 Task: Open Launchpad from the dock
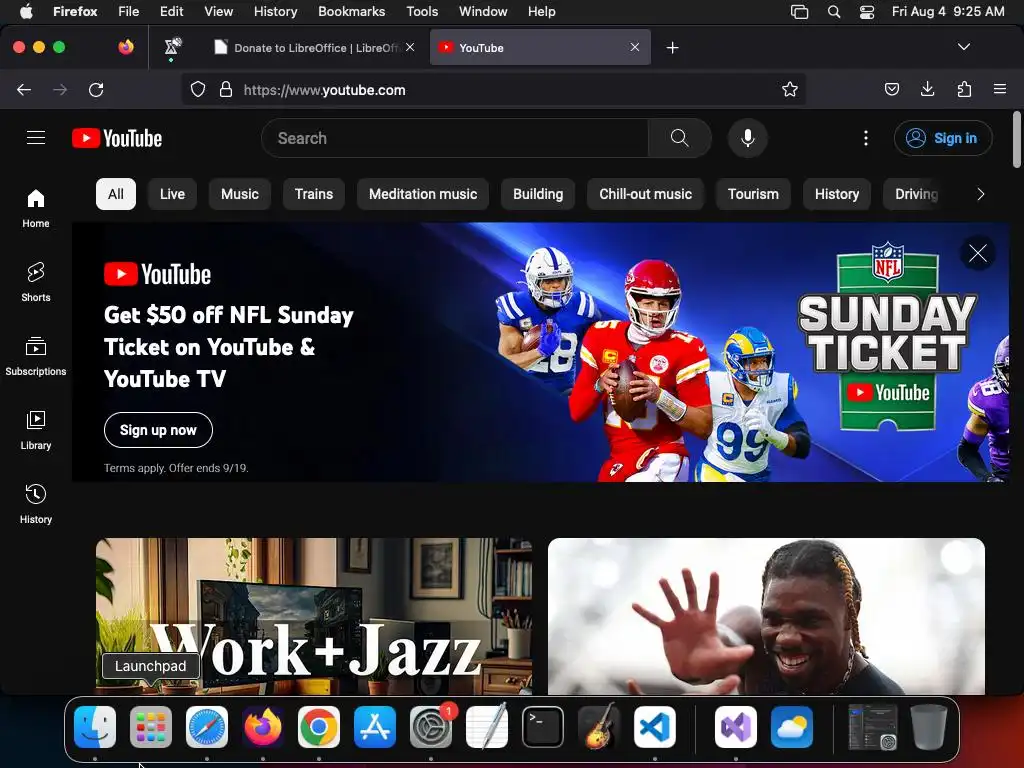pyautogui.click(x=151, y=727)
